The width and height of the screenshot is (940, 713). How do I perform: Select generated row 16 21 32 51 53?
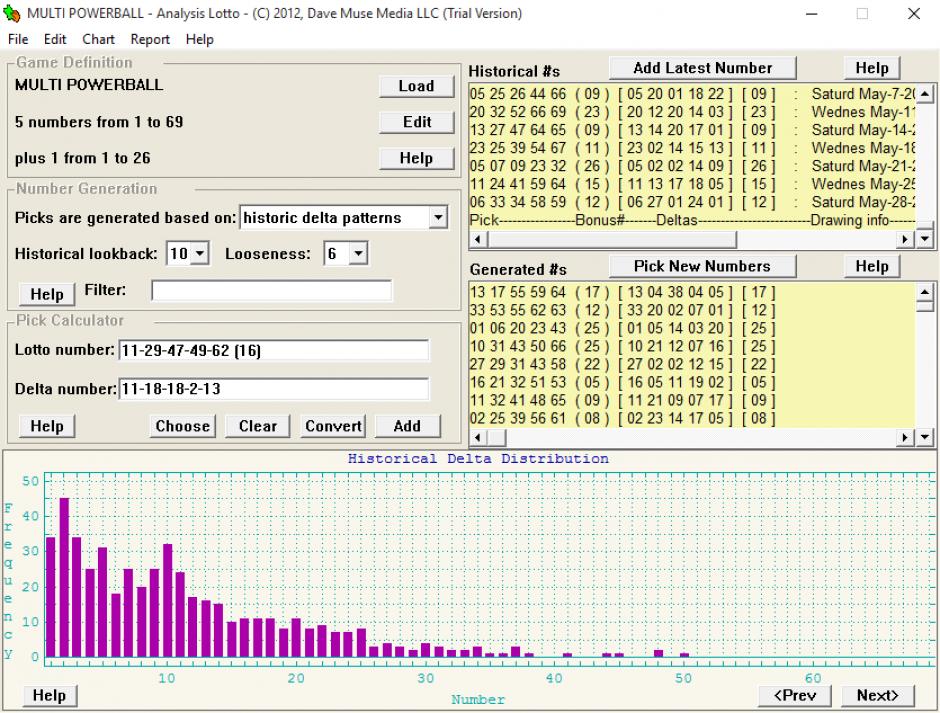(x=692, y=383)
